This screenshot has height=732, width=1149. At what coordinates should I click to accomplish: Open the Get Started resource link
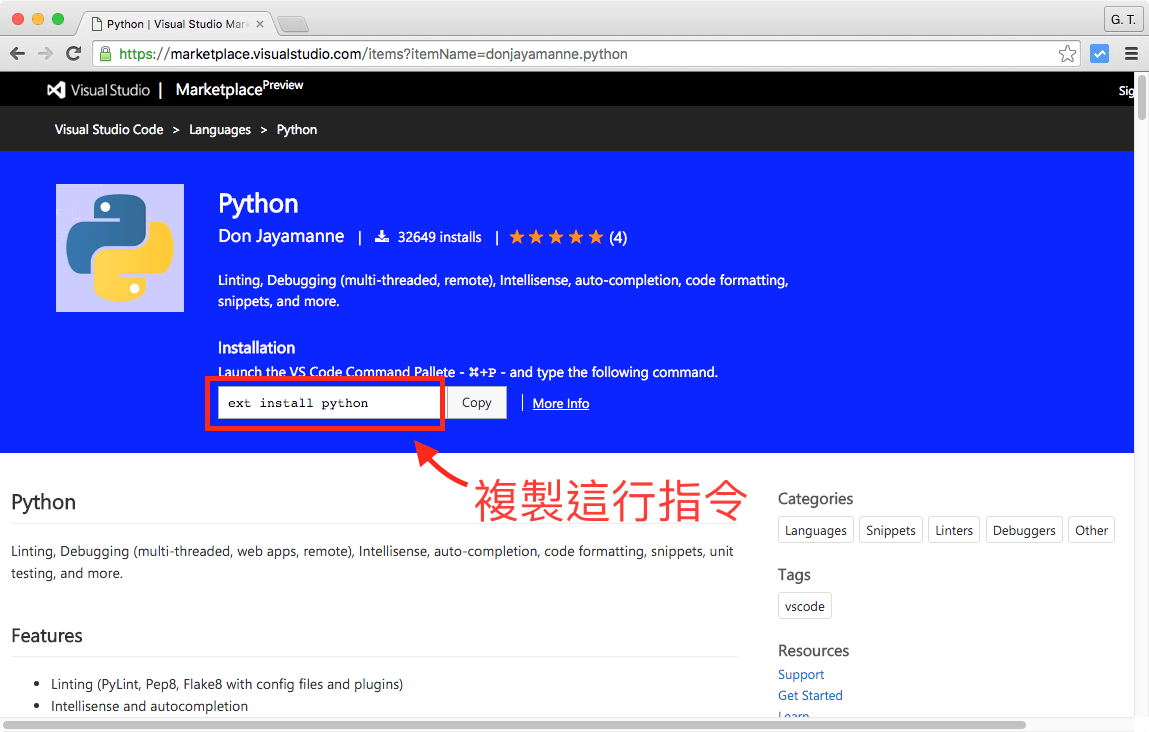coord(810,695)
